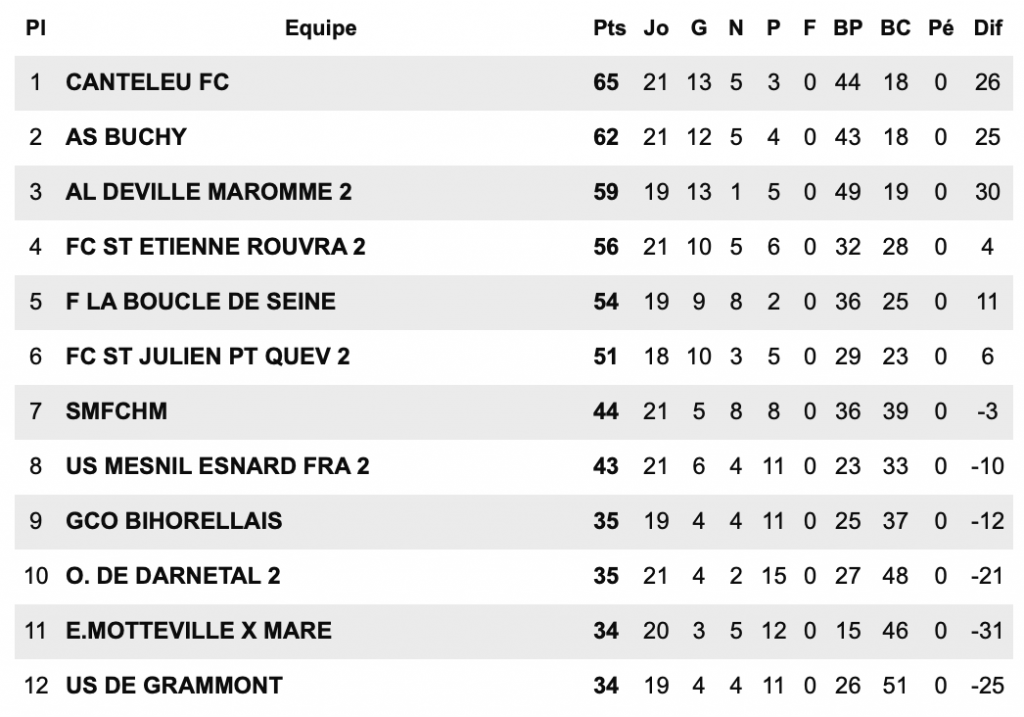Click the BP column header
This screenshot has width=1024, height=717.
coord(848,28)
